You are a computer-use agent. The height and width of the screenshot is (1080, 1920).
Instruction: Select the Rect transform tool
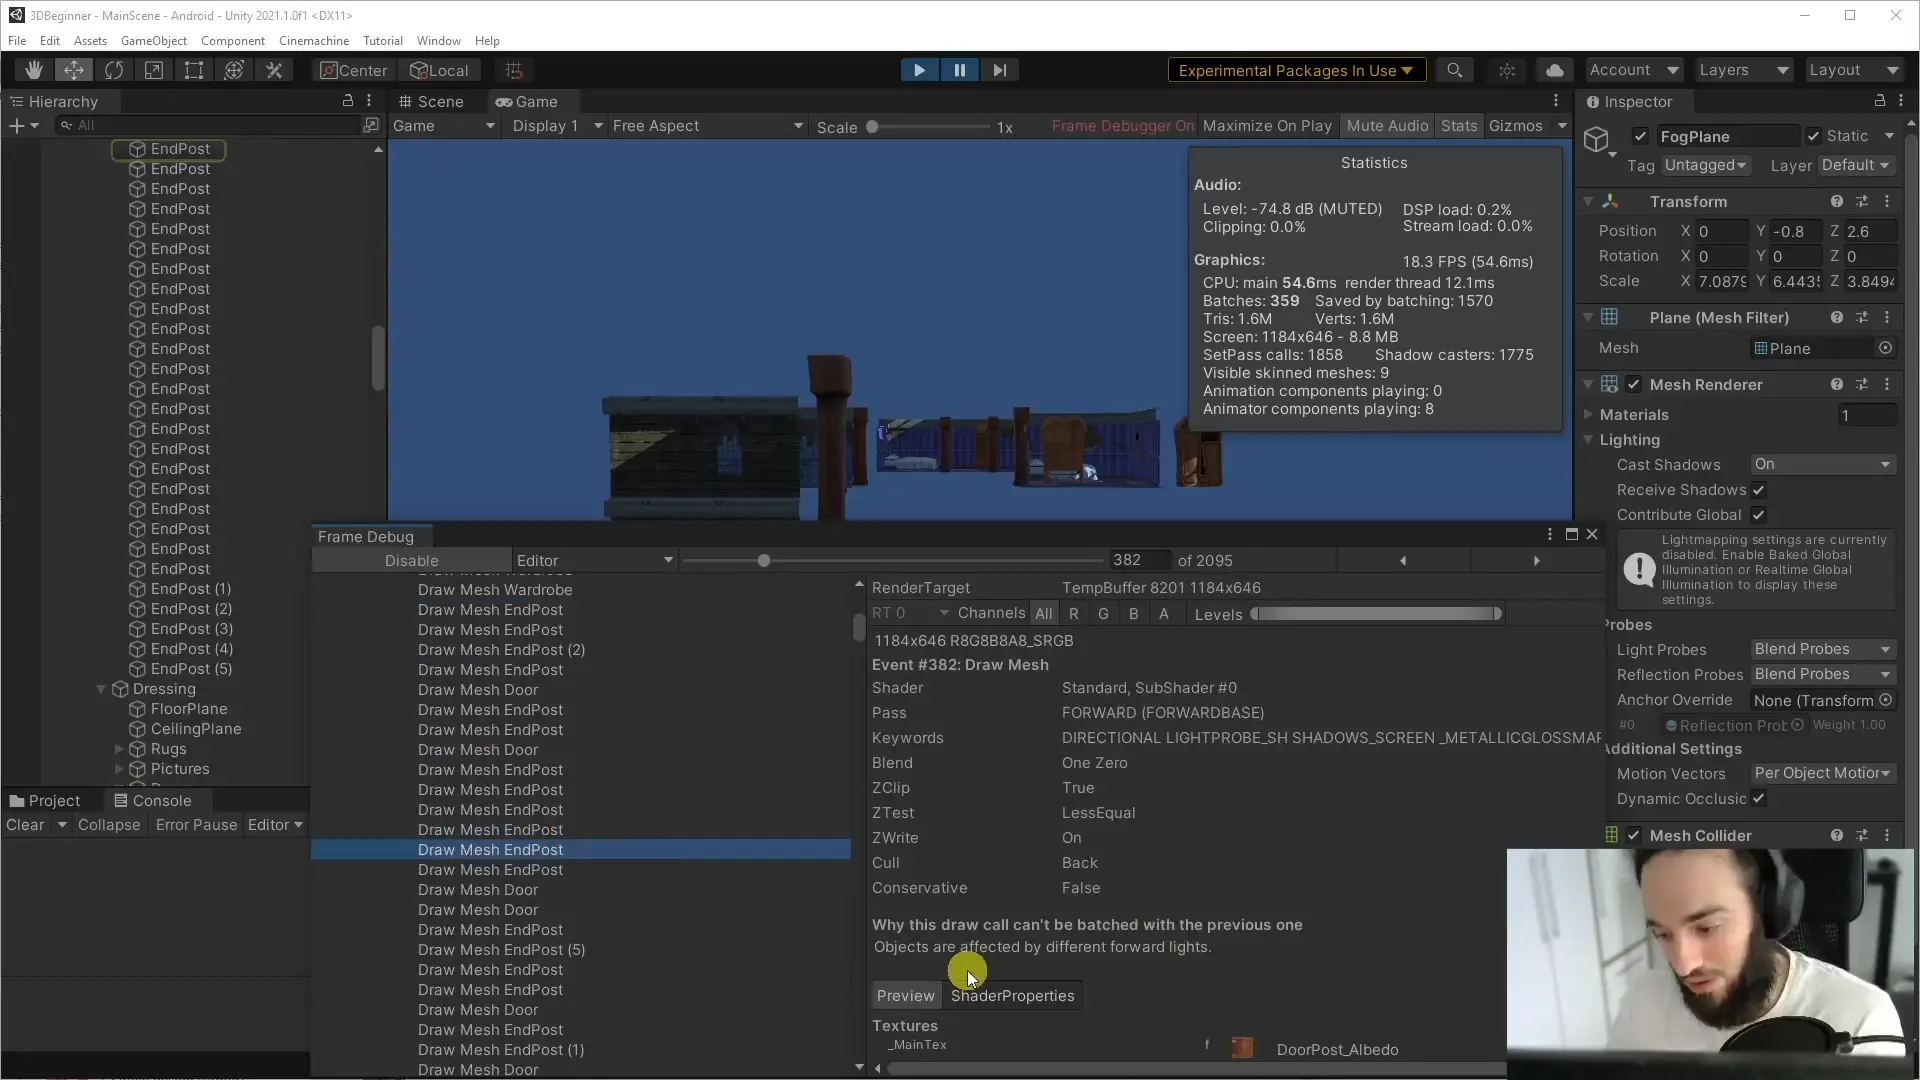point(194,70)
